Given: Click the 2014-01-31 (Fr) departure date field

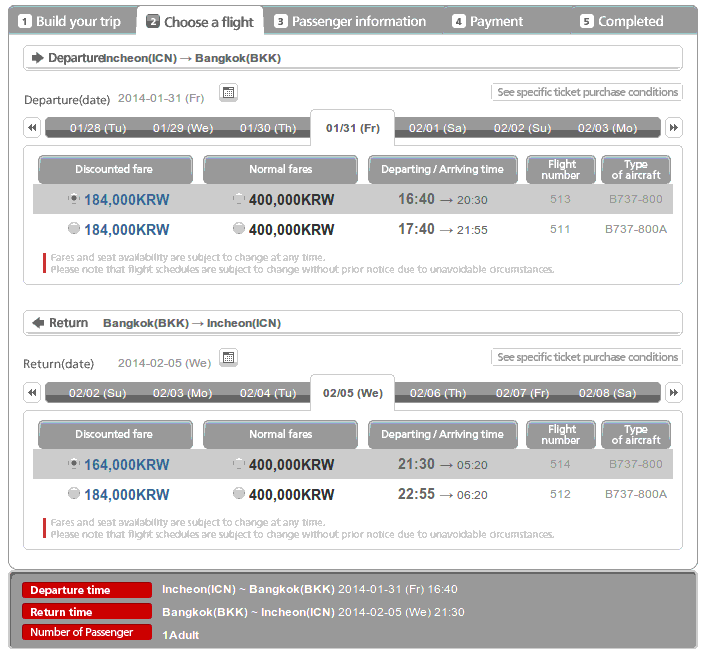Looking at the screenshot, I should coord(161,98).
